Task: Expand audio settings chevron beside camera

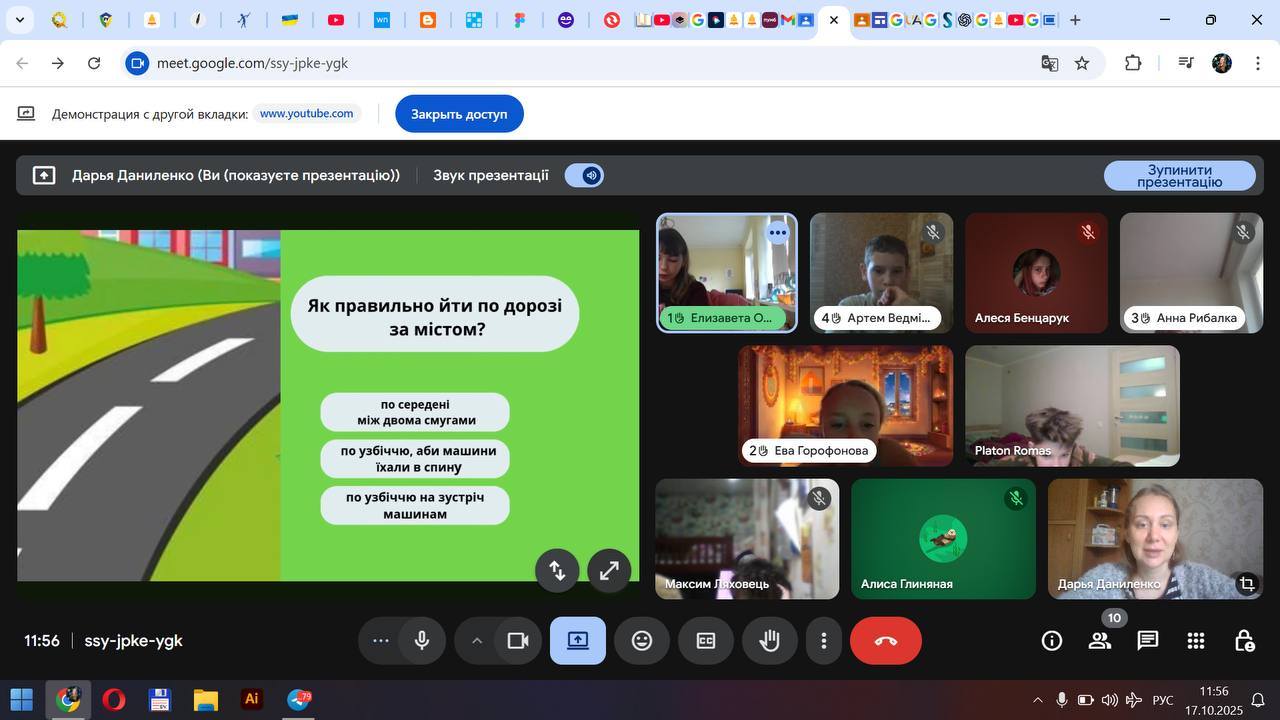Action: 477,641
